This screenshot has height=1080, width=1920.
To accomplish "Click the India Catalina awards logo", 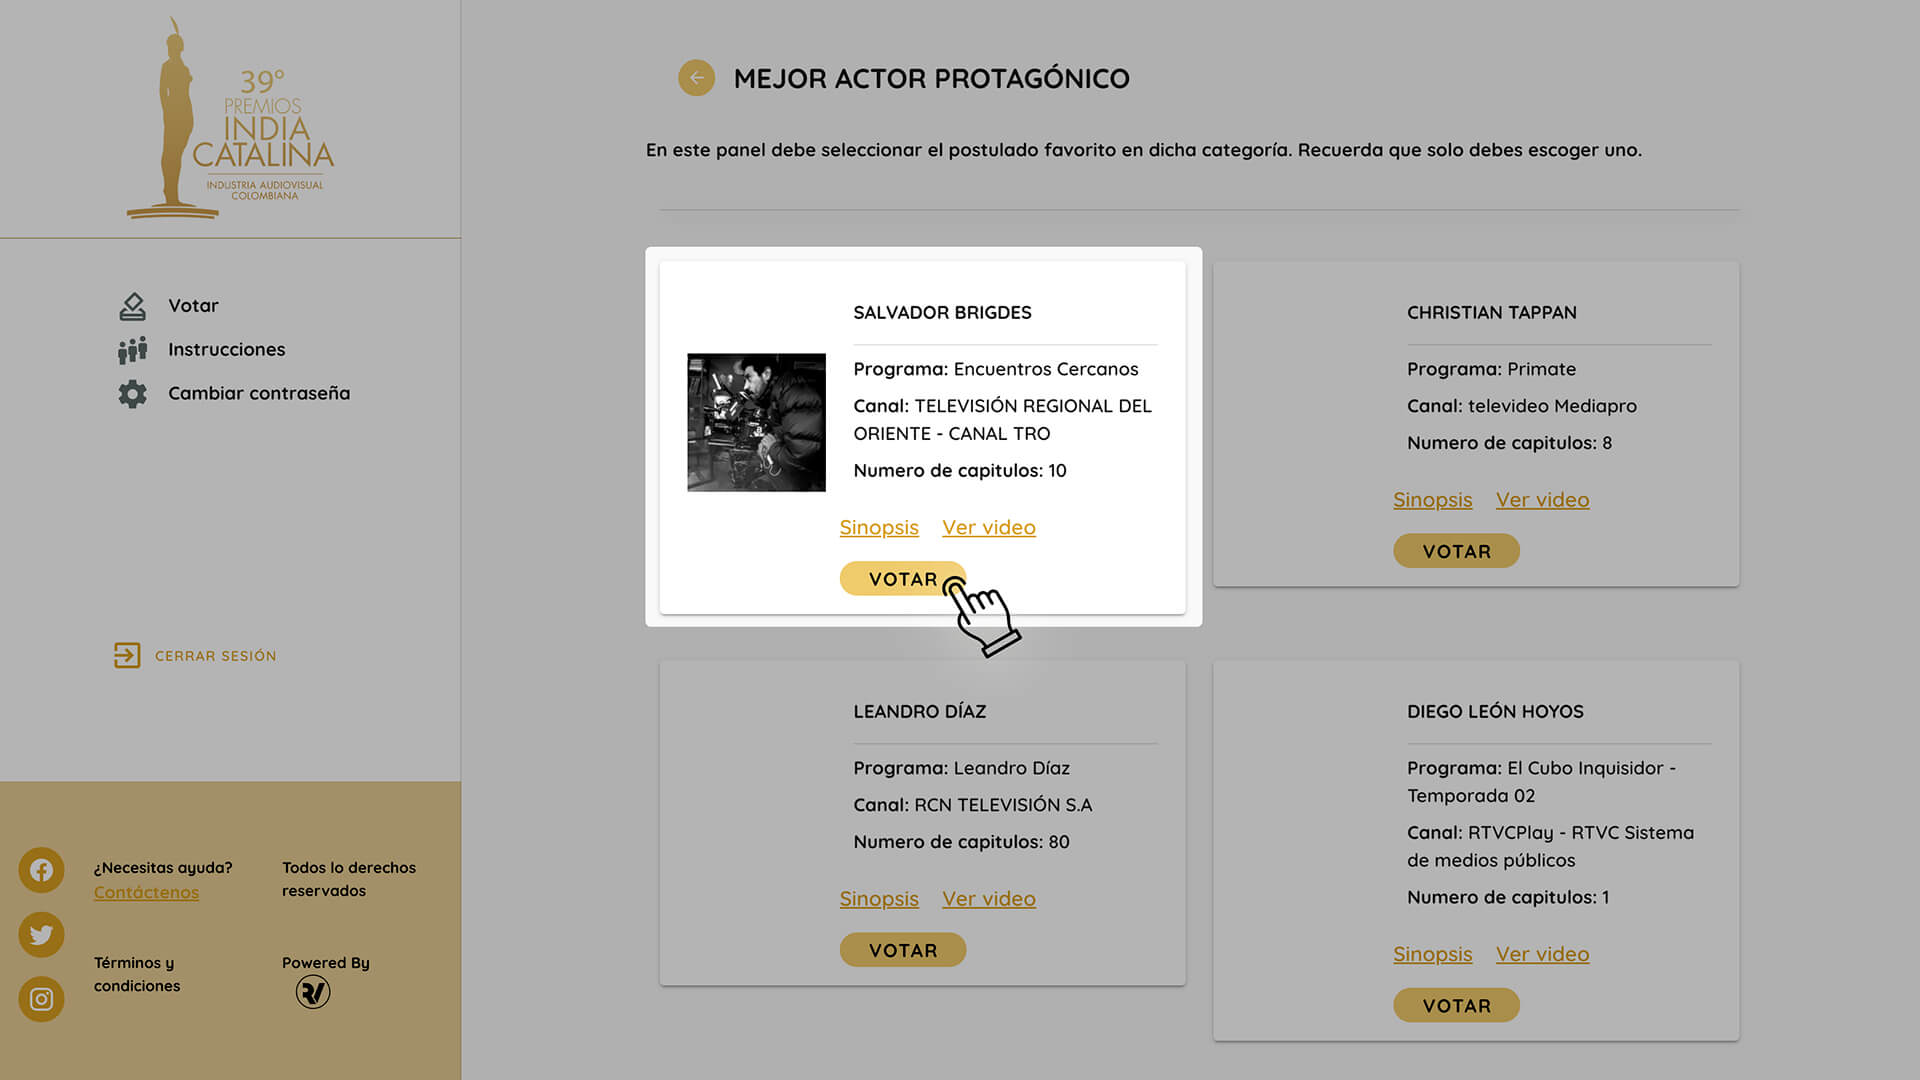I will 232,120.
